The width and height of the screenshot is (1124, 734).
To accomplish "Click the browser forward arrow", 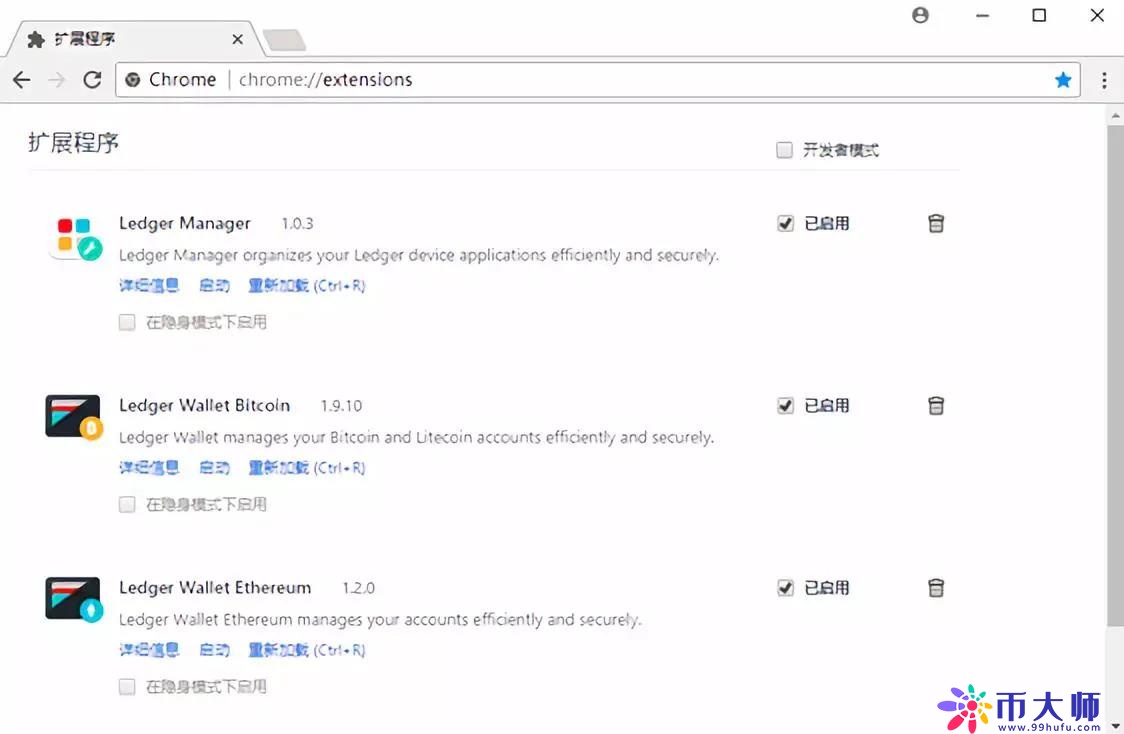I will click(57, 80).
